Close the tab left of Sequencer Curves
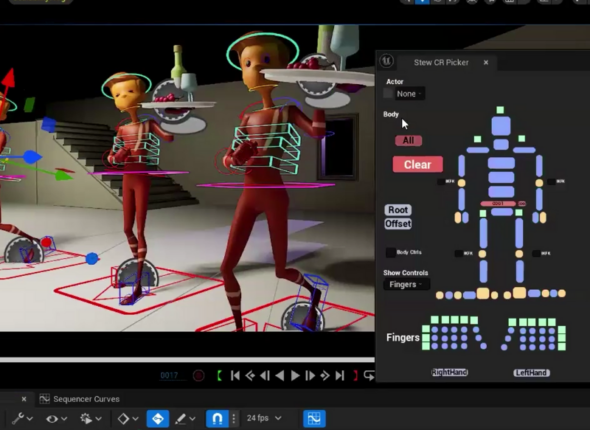This screenshot has width=590, height=430. pyautogui.click(x=24, y=399)
